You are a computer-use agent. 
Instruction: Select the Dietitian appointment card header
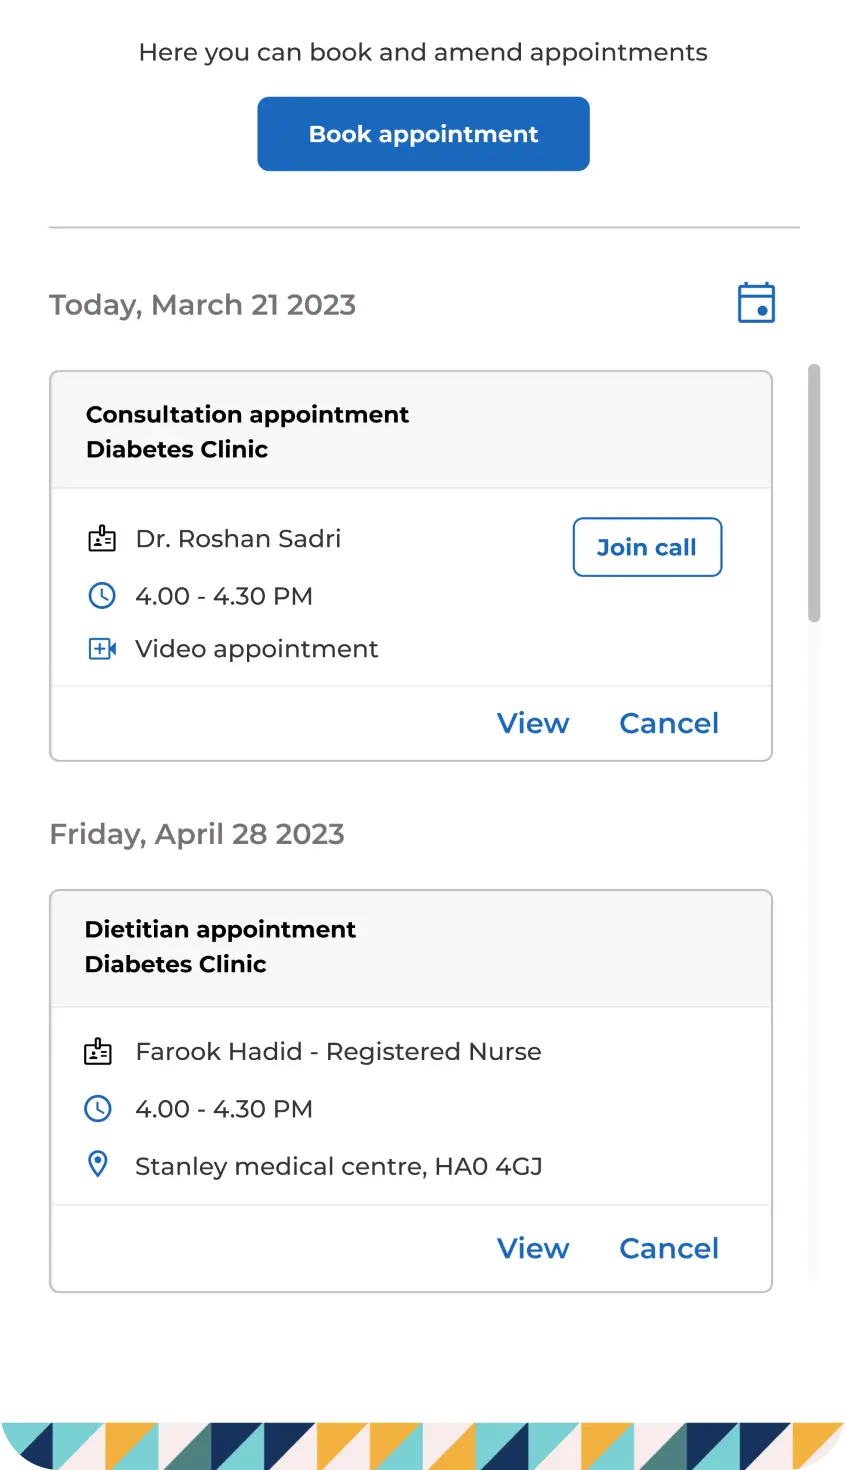[410, 948]
